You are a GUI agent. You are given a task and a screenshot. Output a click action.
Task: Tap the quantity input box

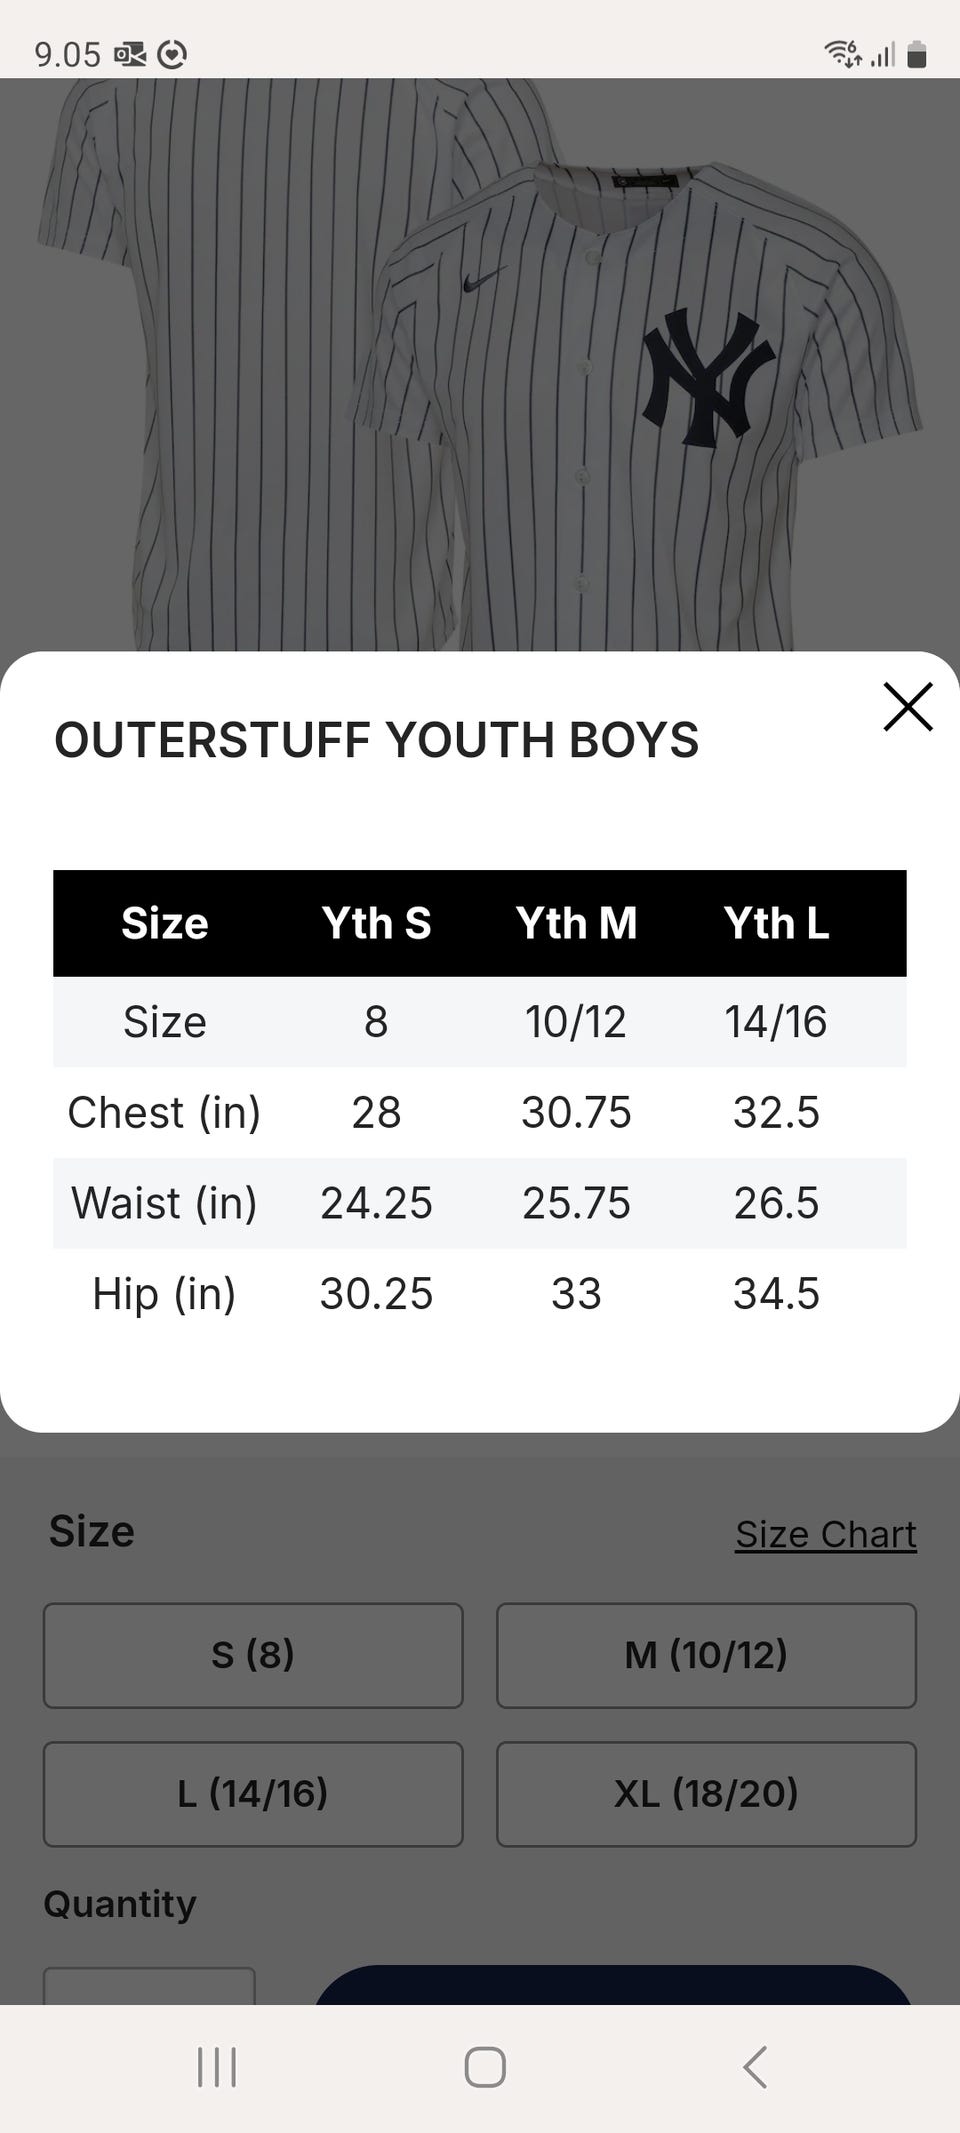point(149,1987)
